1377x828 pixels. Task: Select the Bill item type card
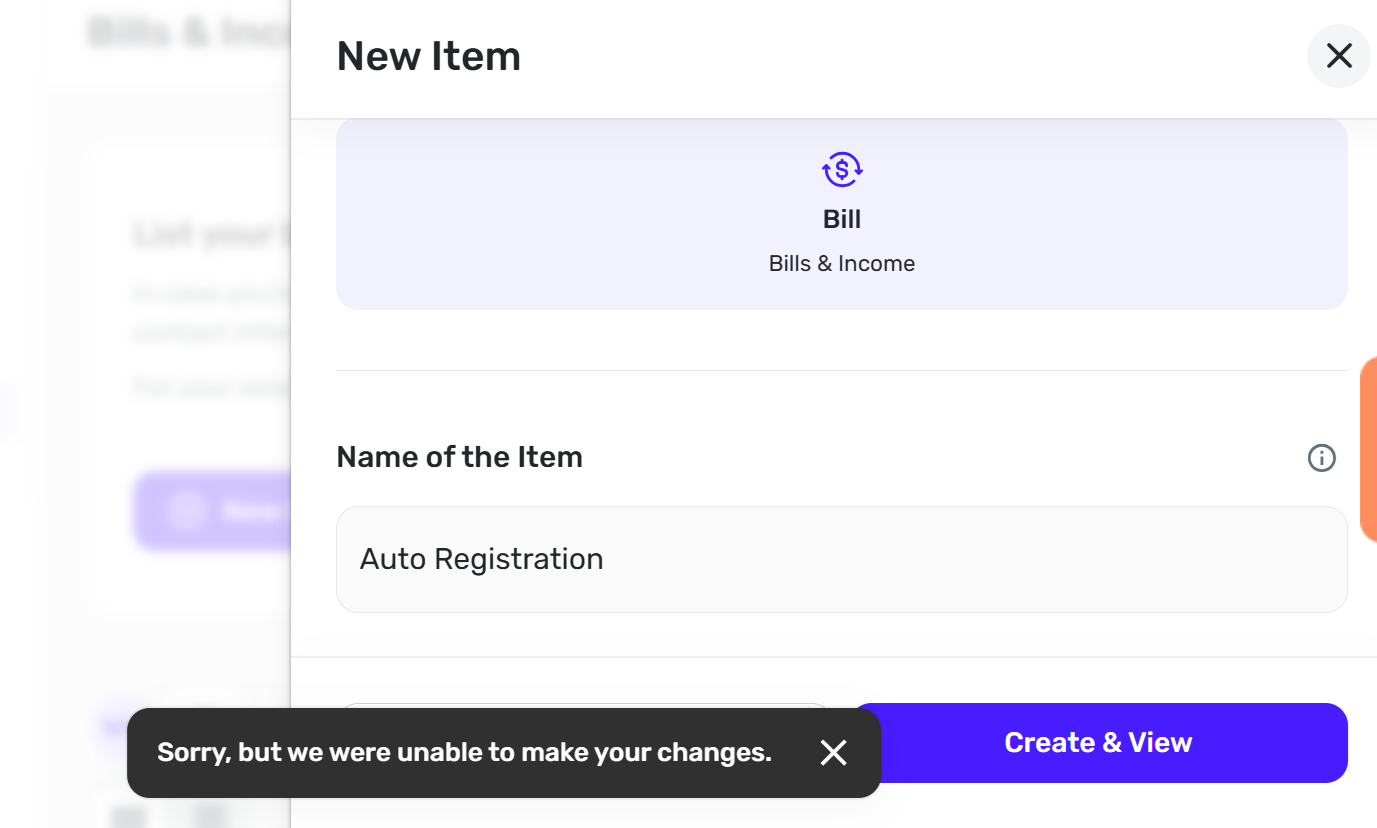pyautogui.click(x=841, y=214)
